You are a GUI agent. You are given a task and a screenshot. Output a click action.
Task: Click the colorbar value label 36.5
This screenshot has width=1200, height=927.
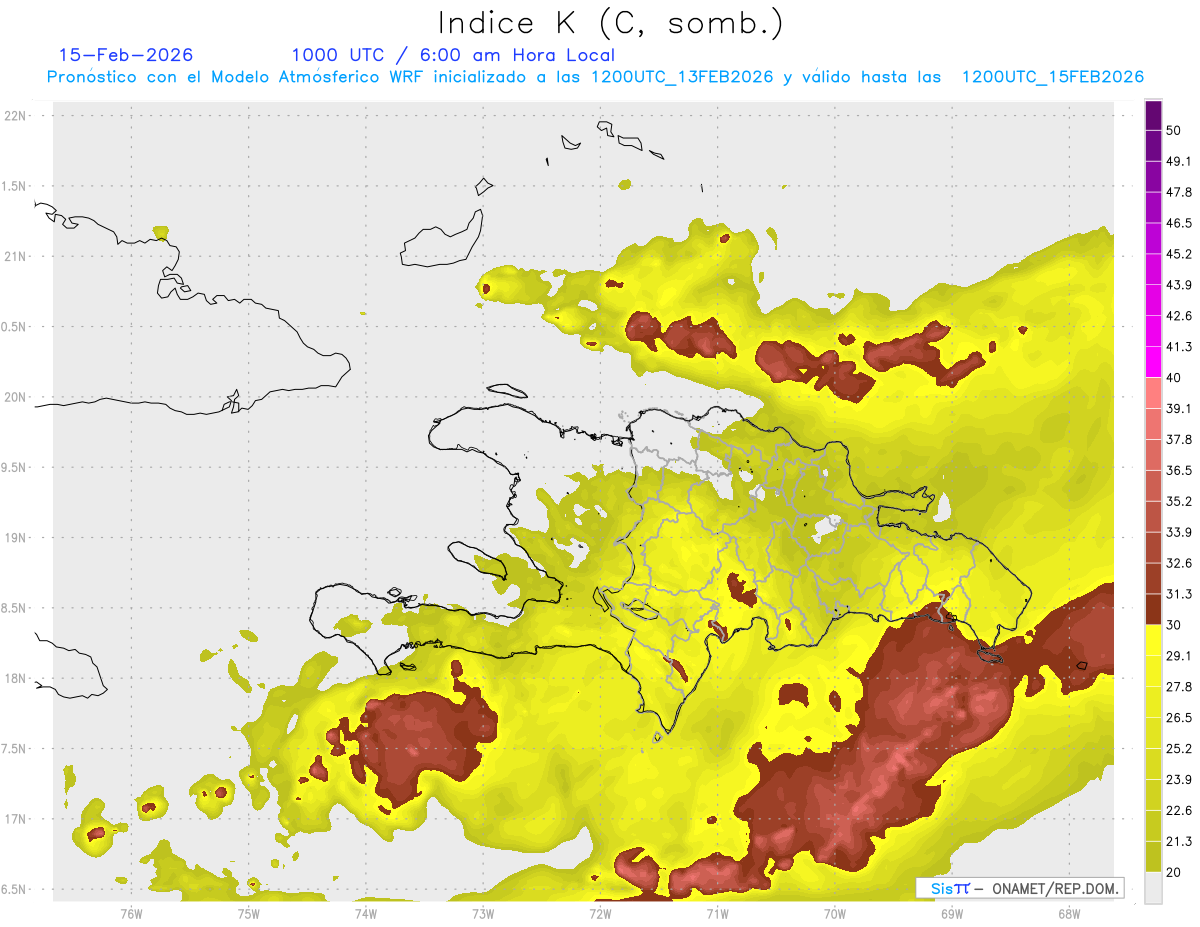(x=1178, y=470)
